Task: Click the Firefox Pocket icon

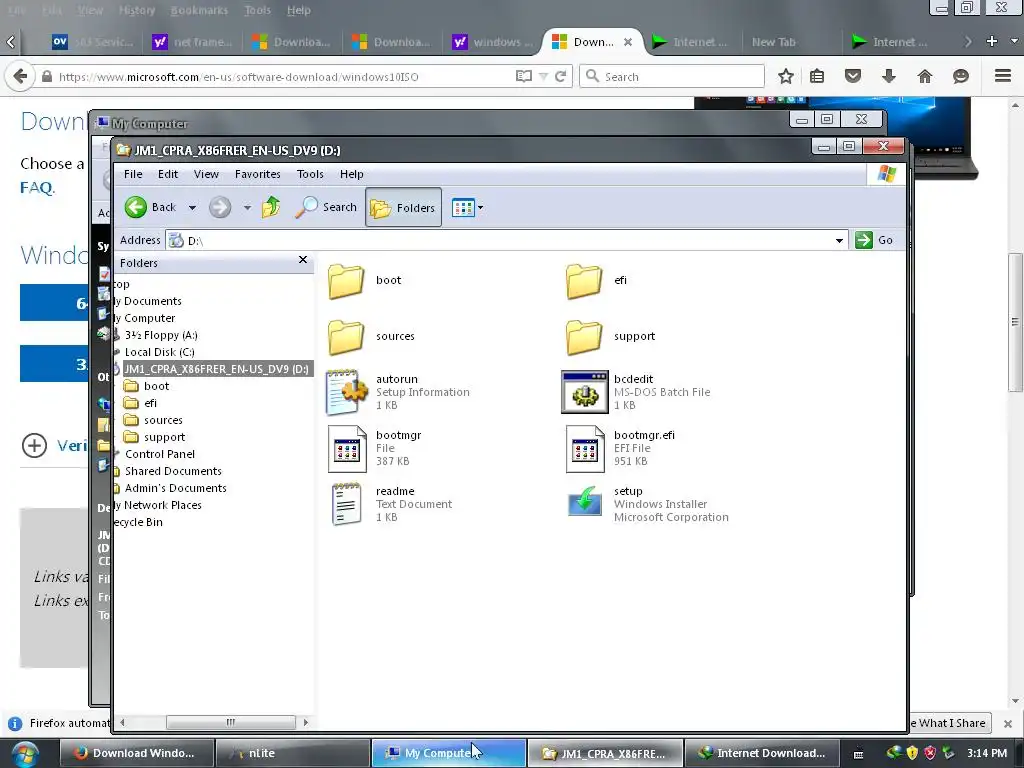Action: click(x=853, y=76)
